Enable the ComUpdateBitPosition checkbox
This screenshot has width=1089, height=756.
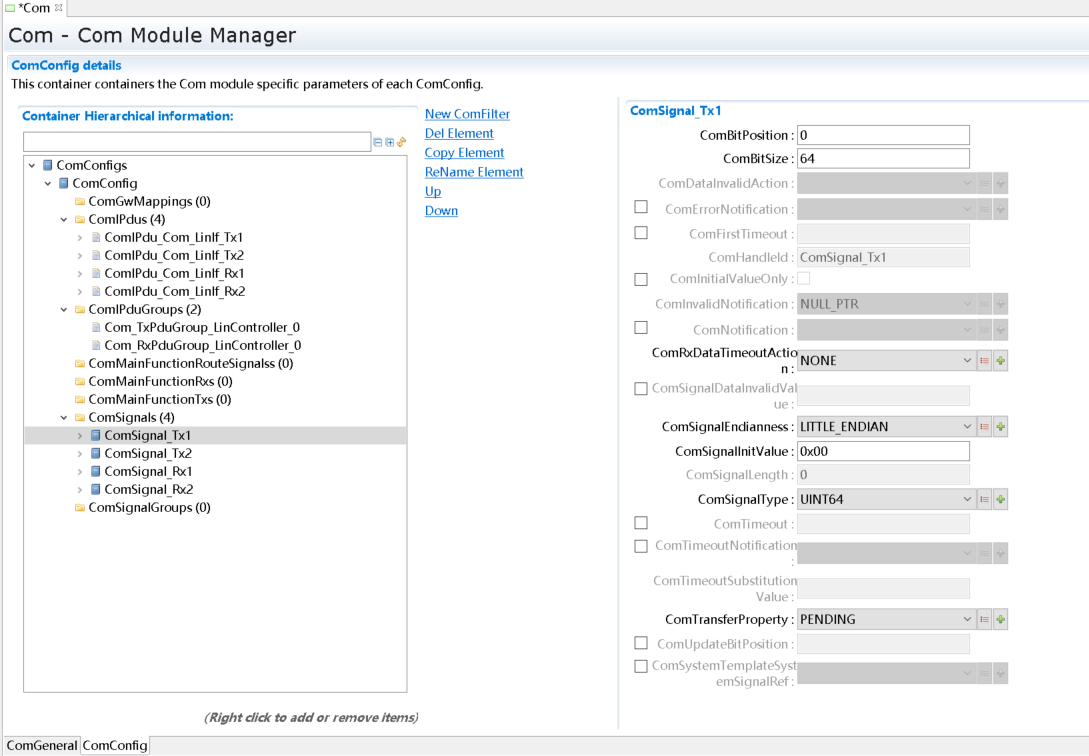[x=641, y=643]
